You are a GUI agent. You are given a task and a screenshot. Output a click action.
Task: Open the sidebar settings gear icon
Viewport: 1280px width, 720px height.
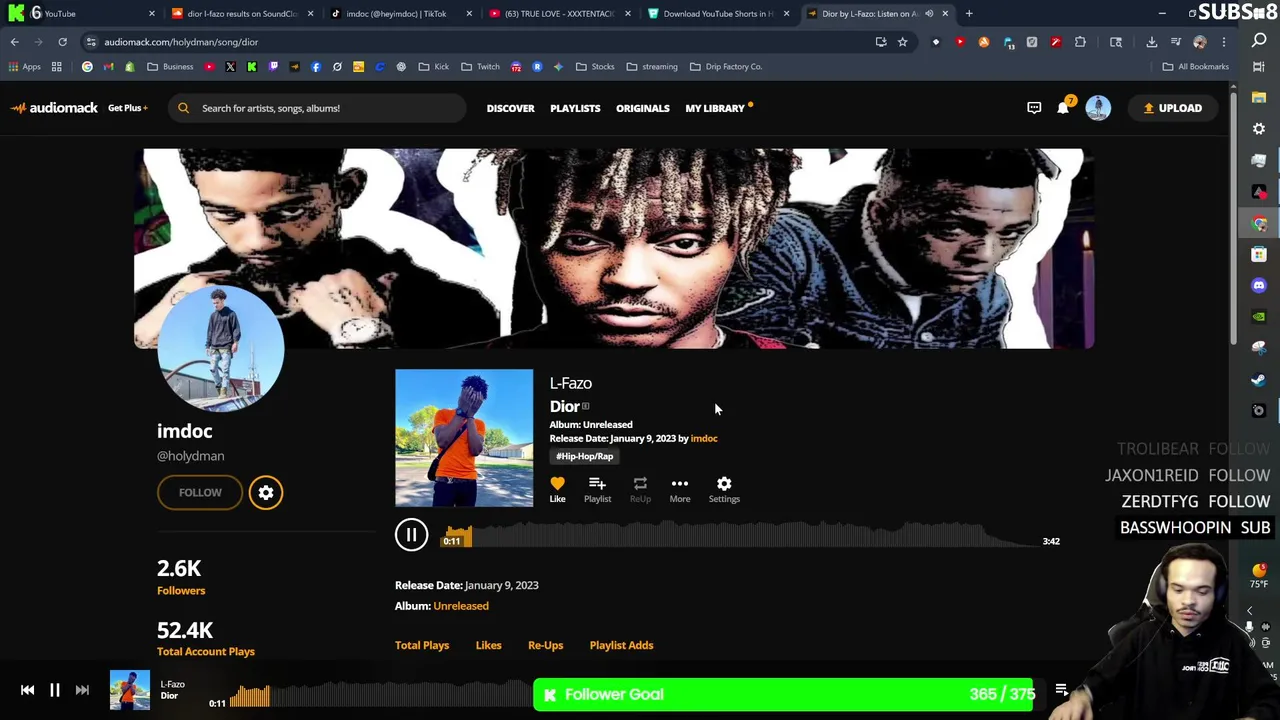1259,129
